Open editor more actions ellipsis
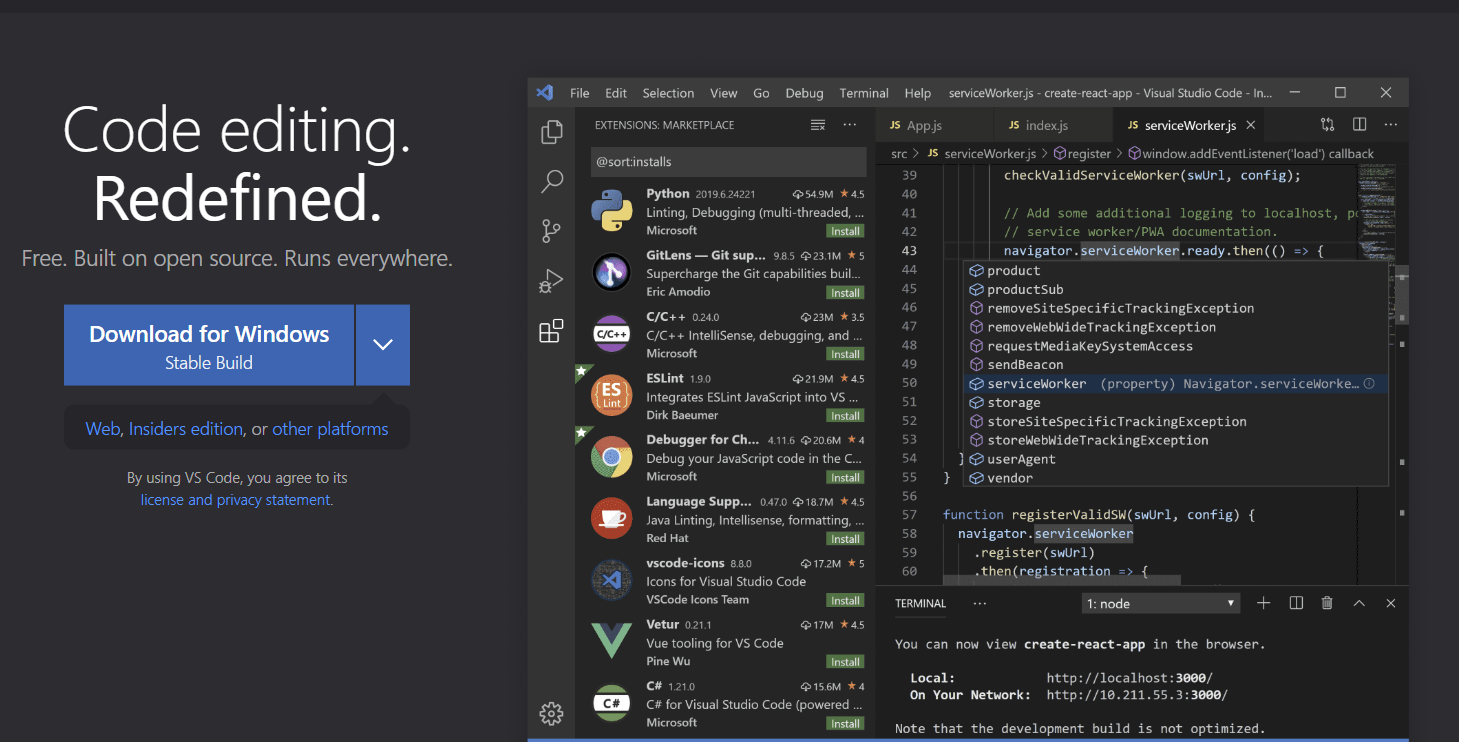This screenshot has width=1459, height=742. coord(1391,125)
